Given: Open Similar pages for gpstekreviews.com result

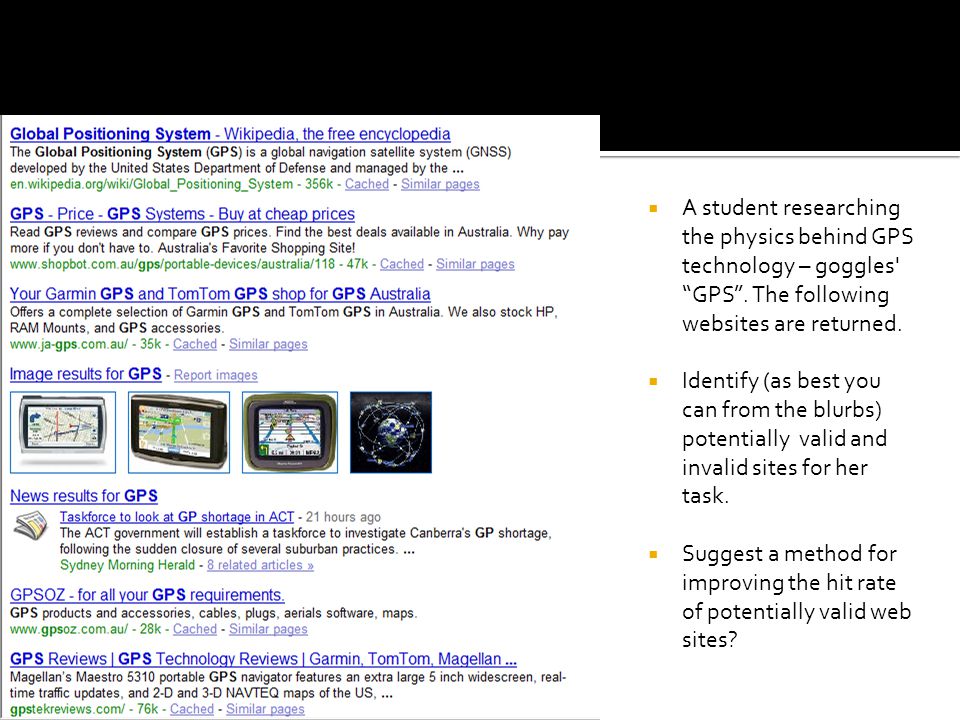Looking at the screenshot, I should 265,709.
